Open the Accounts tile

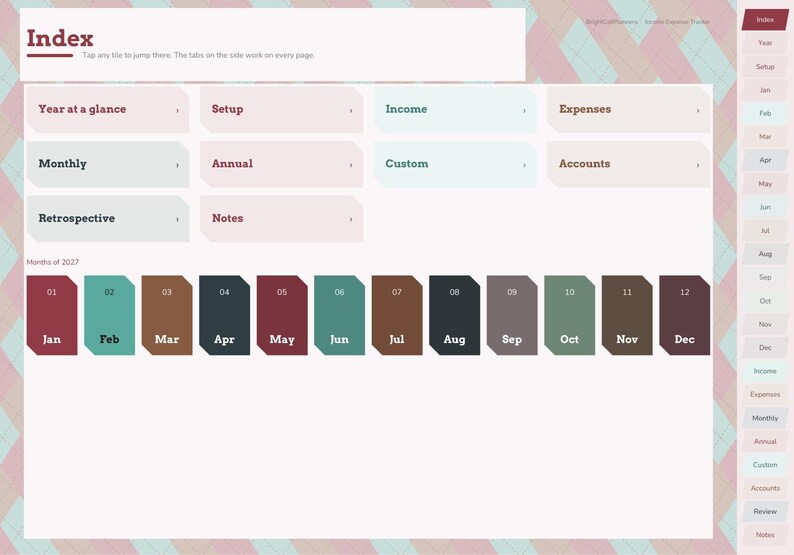(629, 164)
